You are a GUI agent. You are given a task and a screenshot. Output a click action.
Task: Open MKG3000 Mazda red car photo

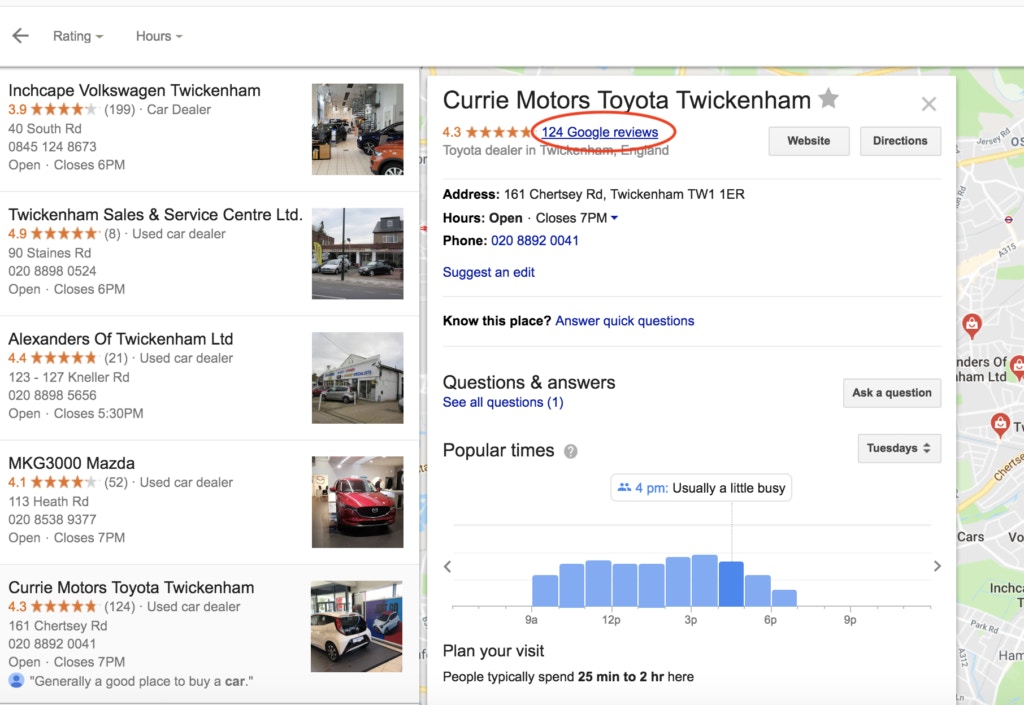coord(357,502)
